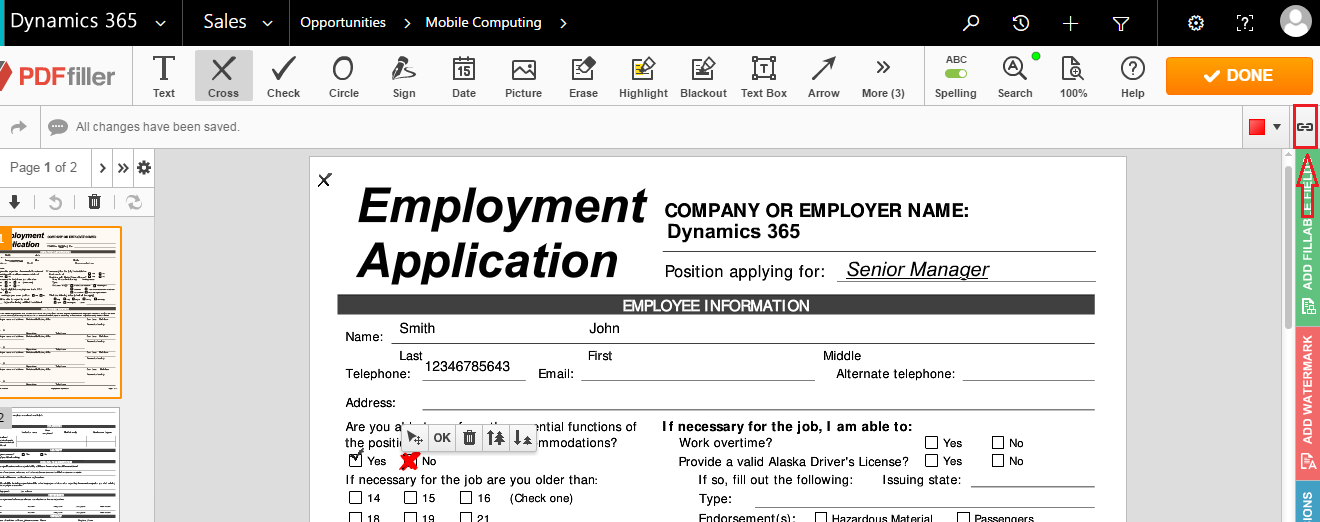Check Alaska Driver's License No box
Screen dimensions: 1320x522
998,461
